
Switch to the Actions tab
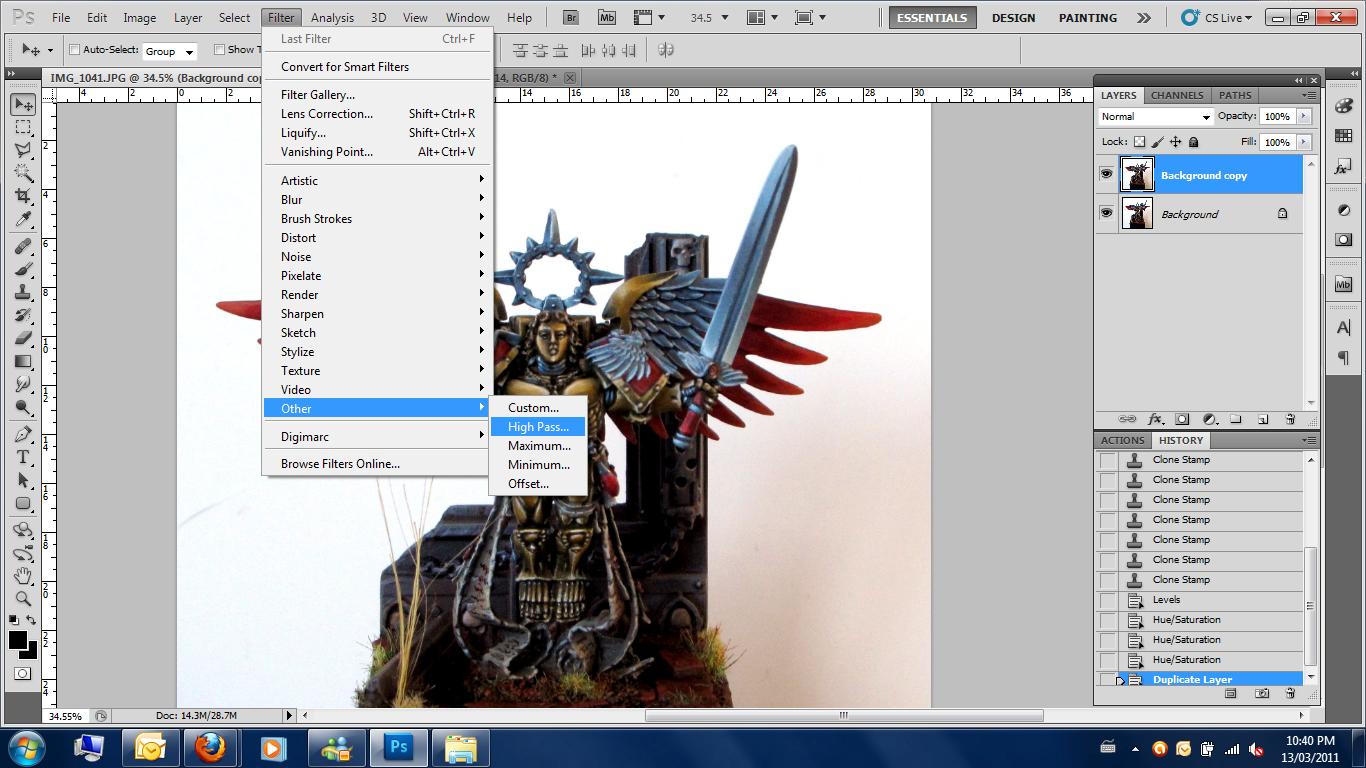(1122, 440)
